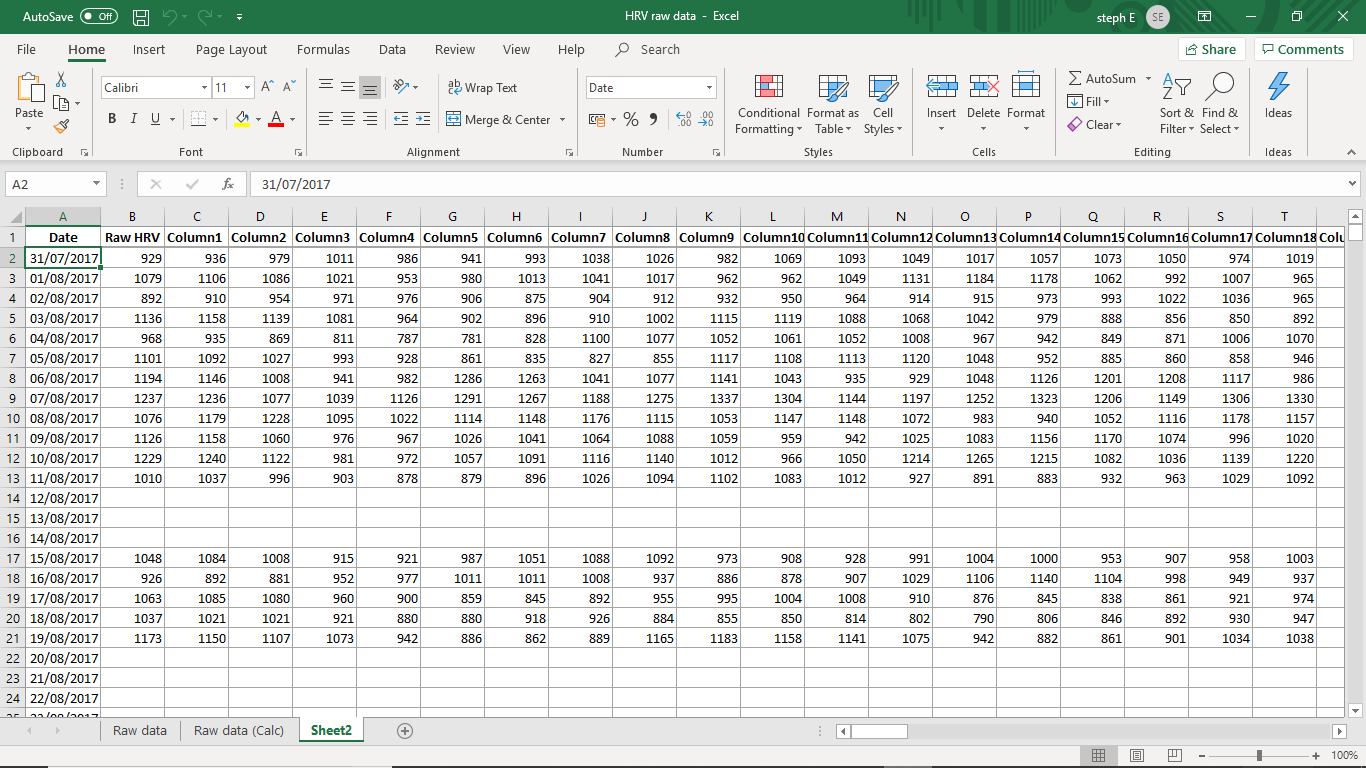Switch to Raw data (Calc) sheet
The height and width of the screenshot is (768, 1366).
[x=239, y=731]
